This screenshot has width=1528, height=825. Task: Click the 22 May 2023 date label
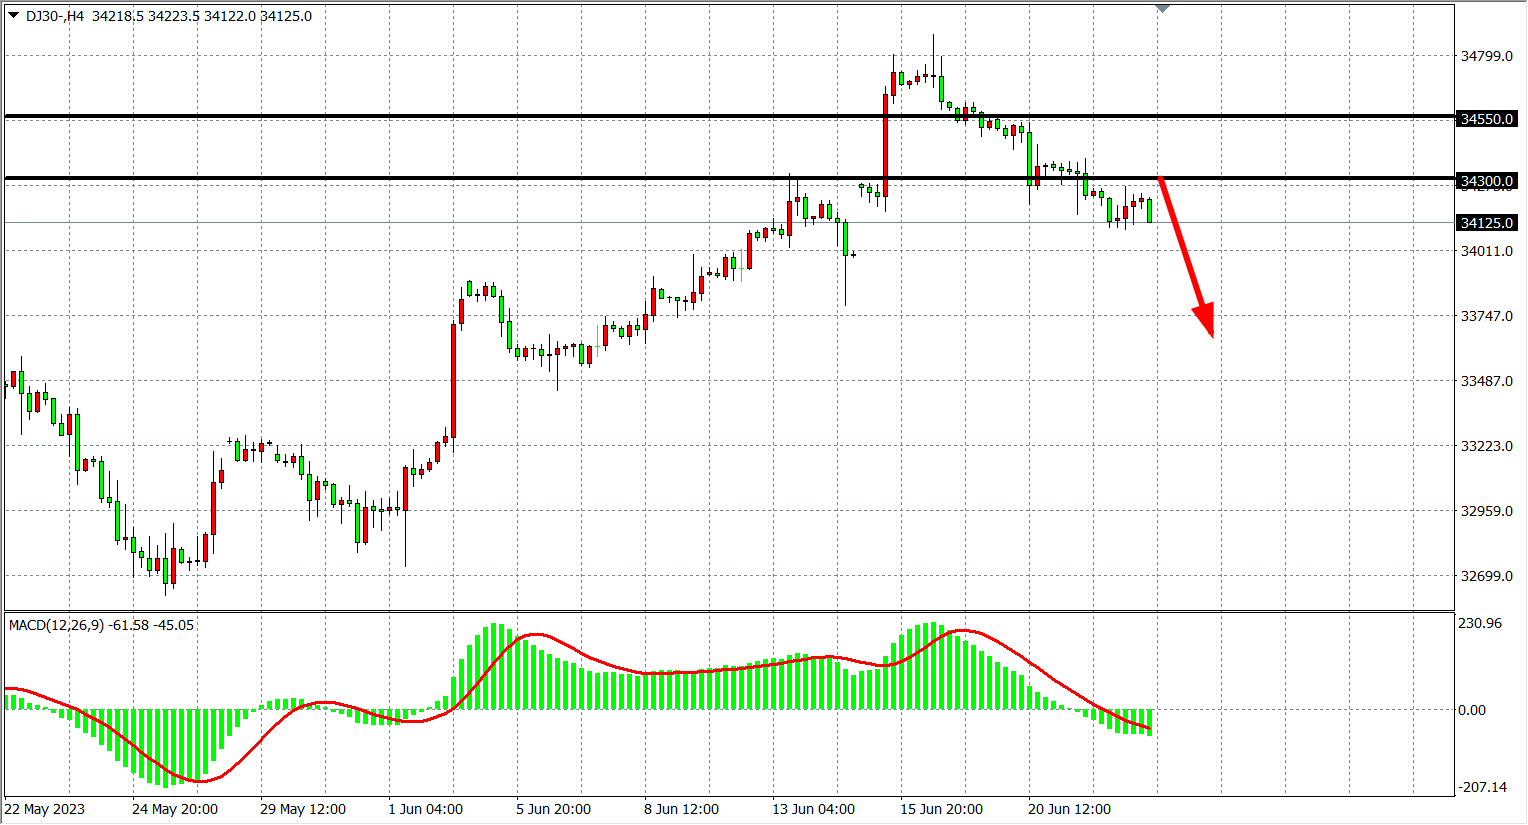(x=45, y=809)
